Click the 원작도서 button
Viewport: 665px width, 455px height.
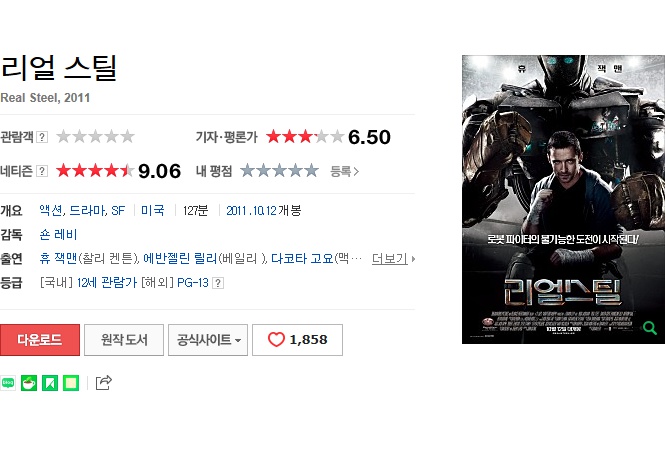tap(124, 340)
